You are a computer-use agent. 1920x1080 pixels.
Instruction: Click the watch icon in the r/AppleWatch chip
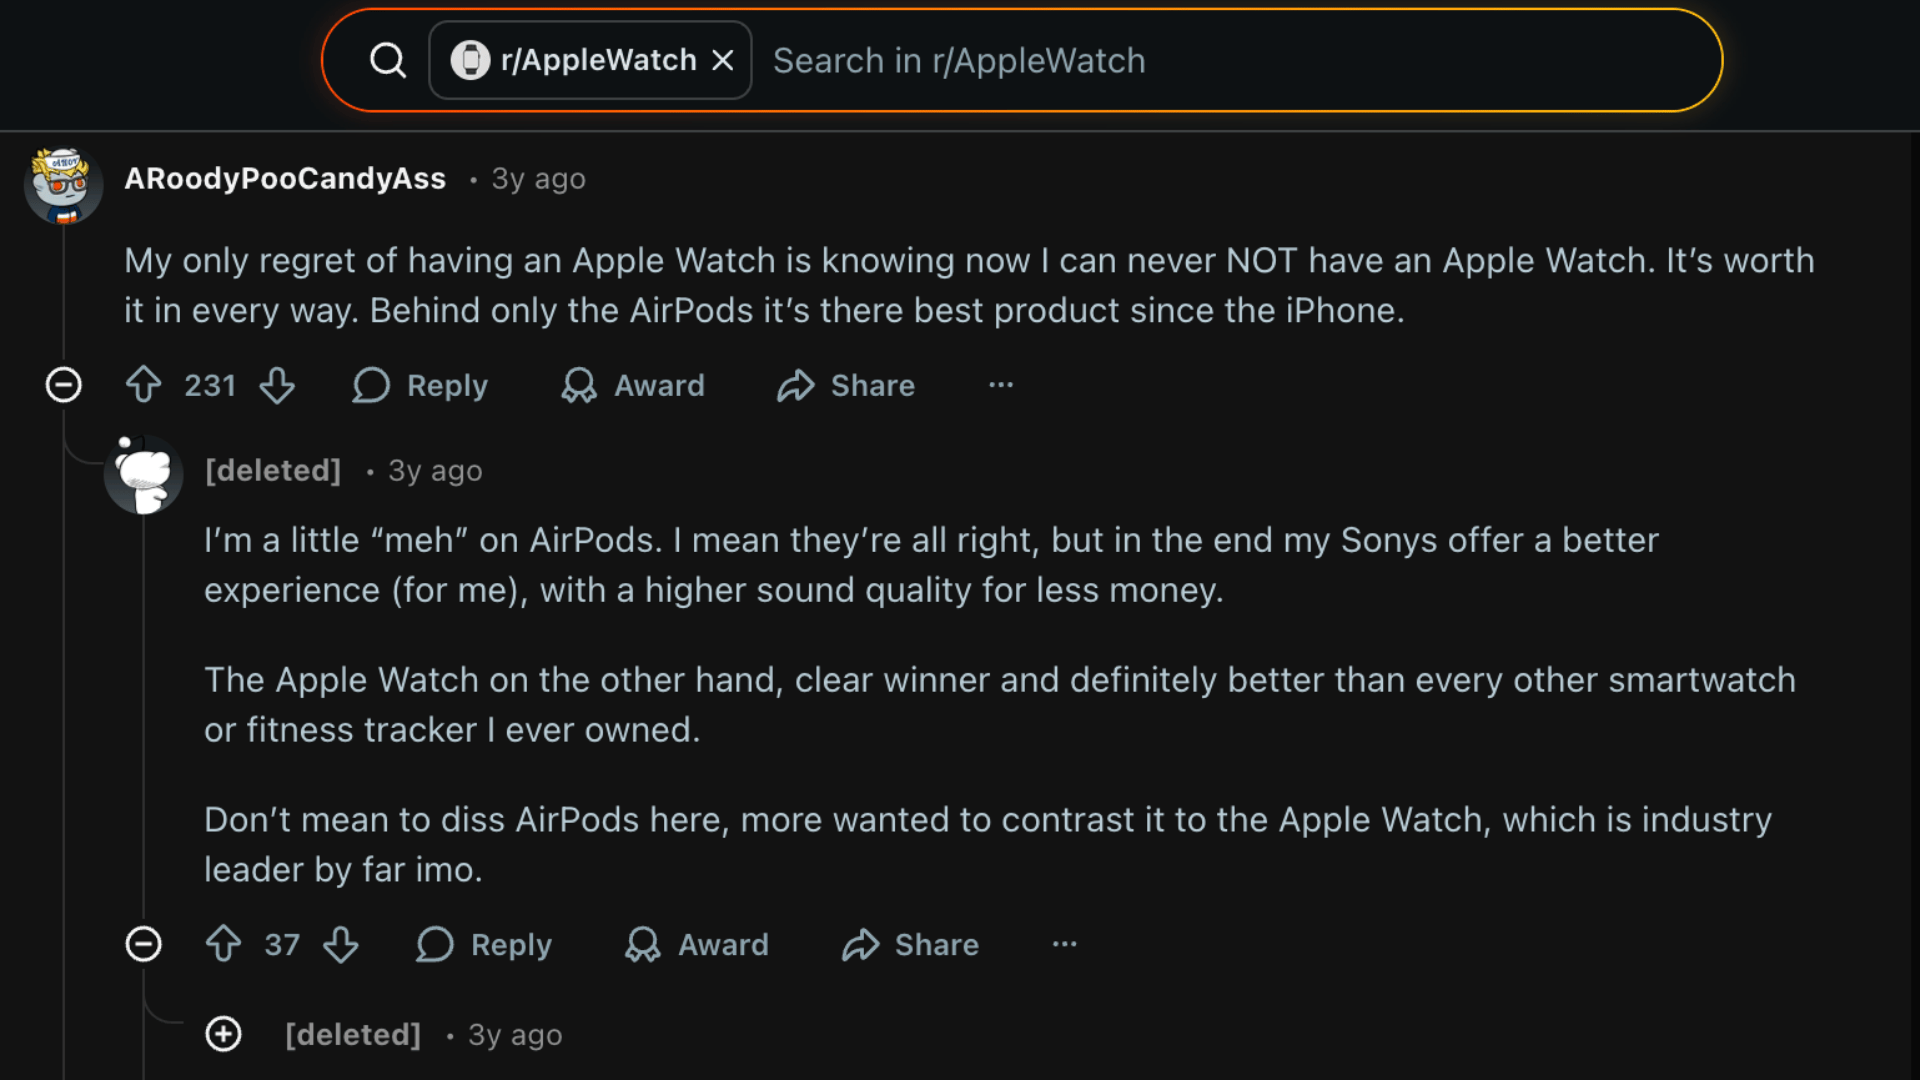tap(469, 60)
